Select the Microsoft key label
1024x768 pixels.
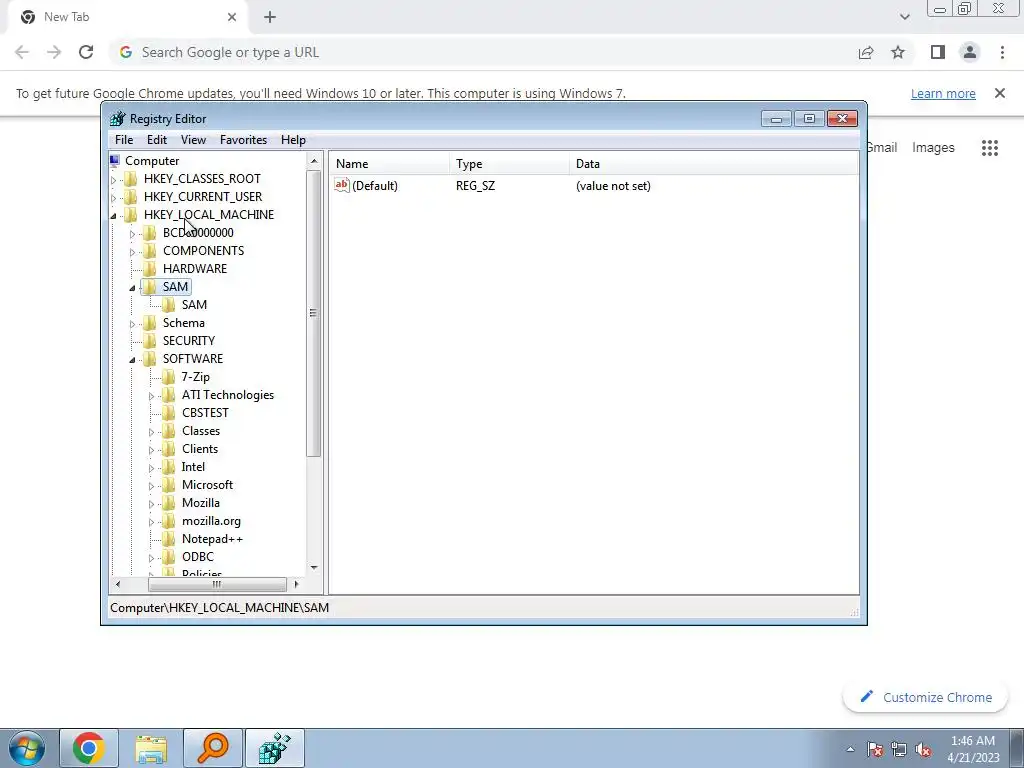point(207,485)
